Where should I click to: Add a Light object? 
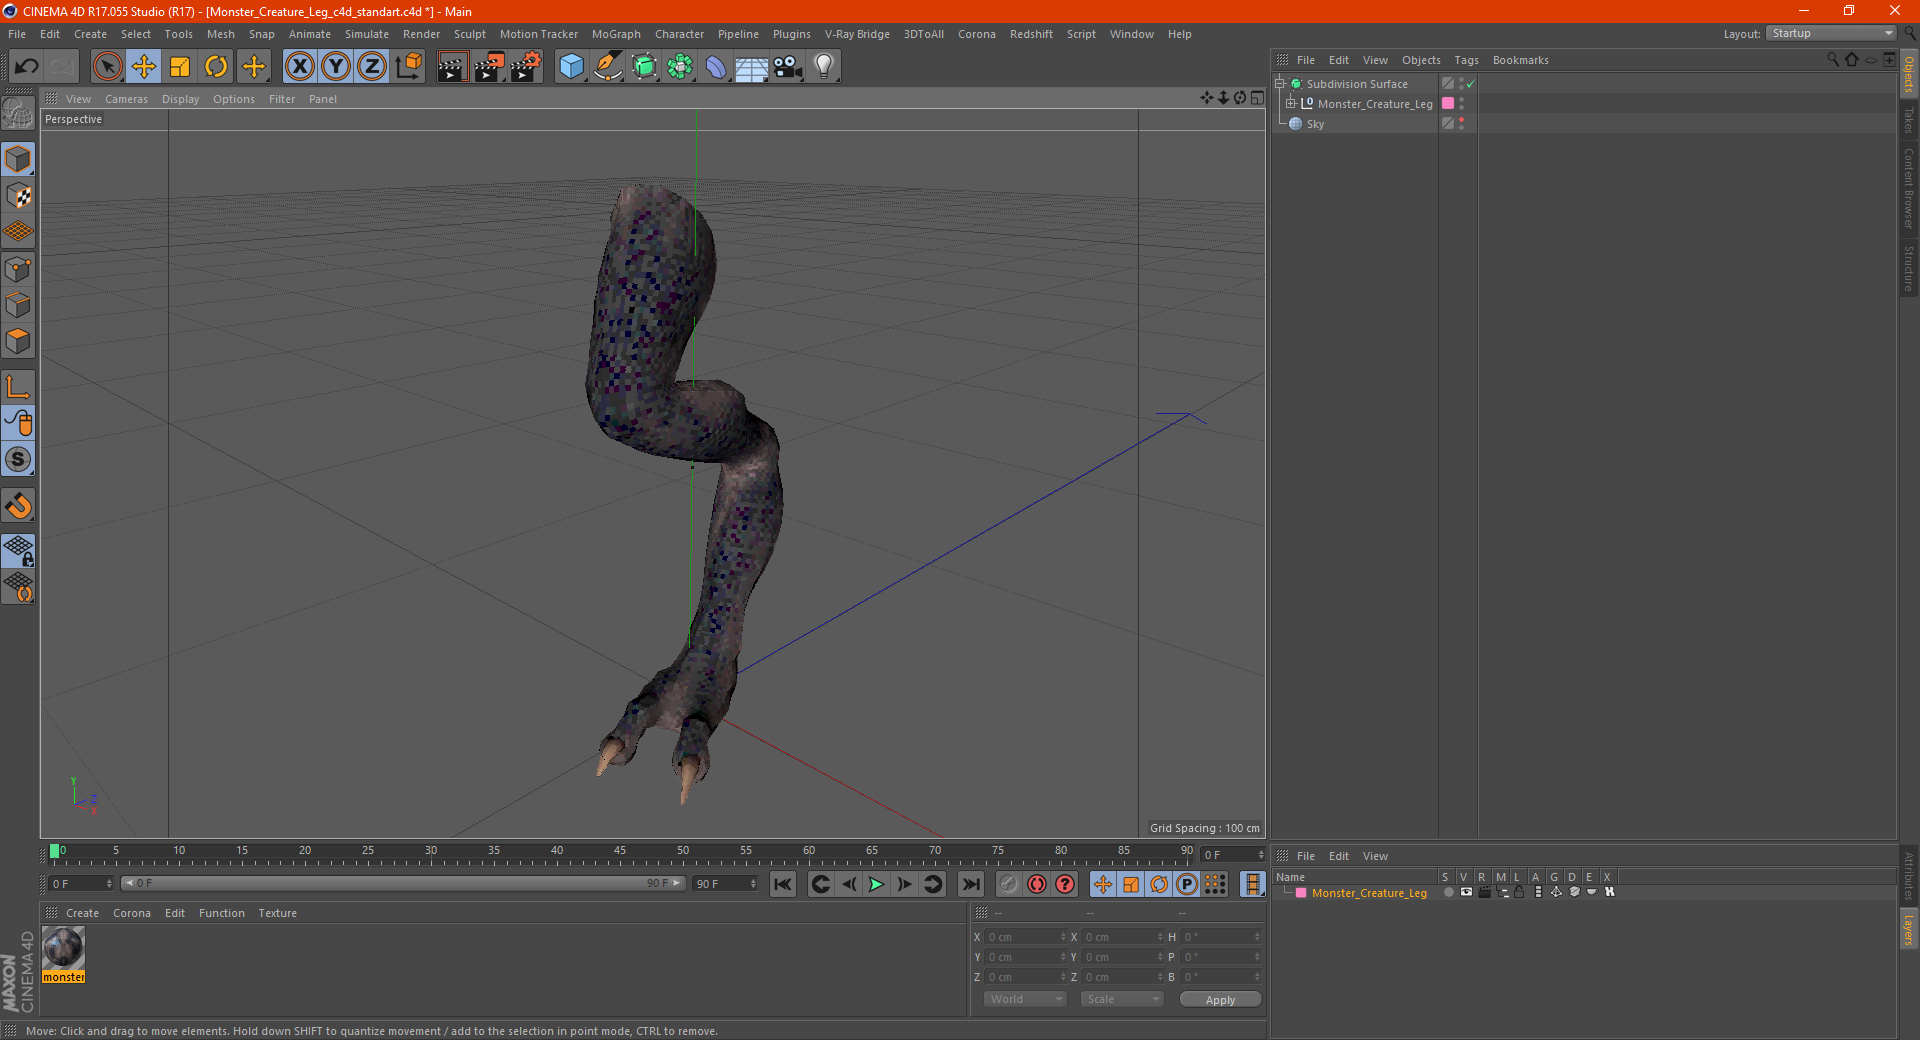[824, 67]
